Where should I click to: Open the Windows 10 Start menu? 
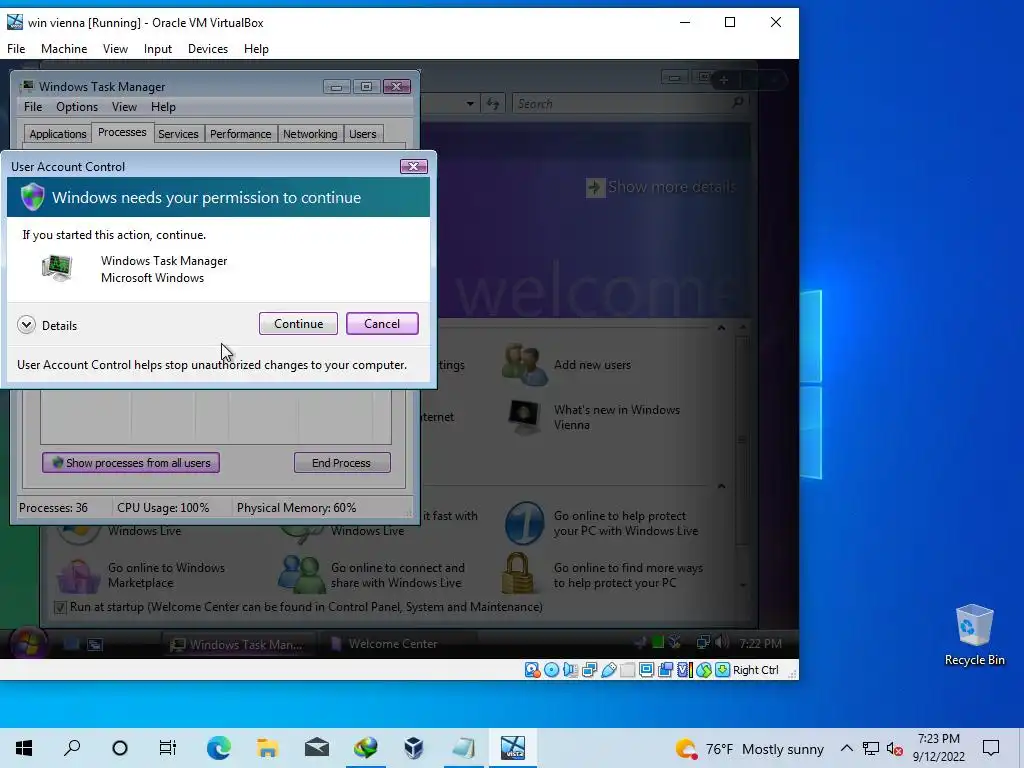24,748
